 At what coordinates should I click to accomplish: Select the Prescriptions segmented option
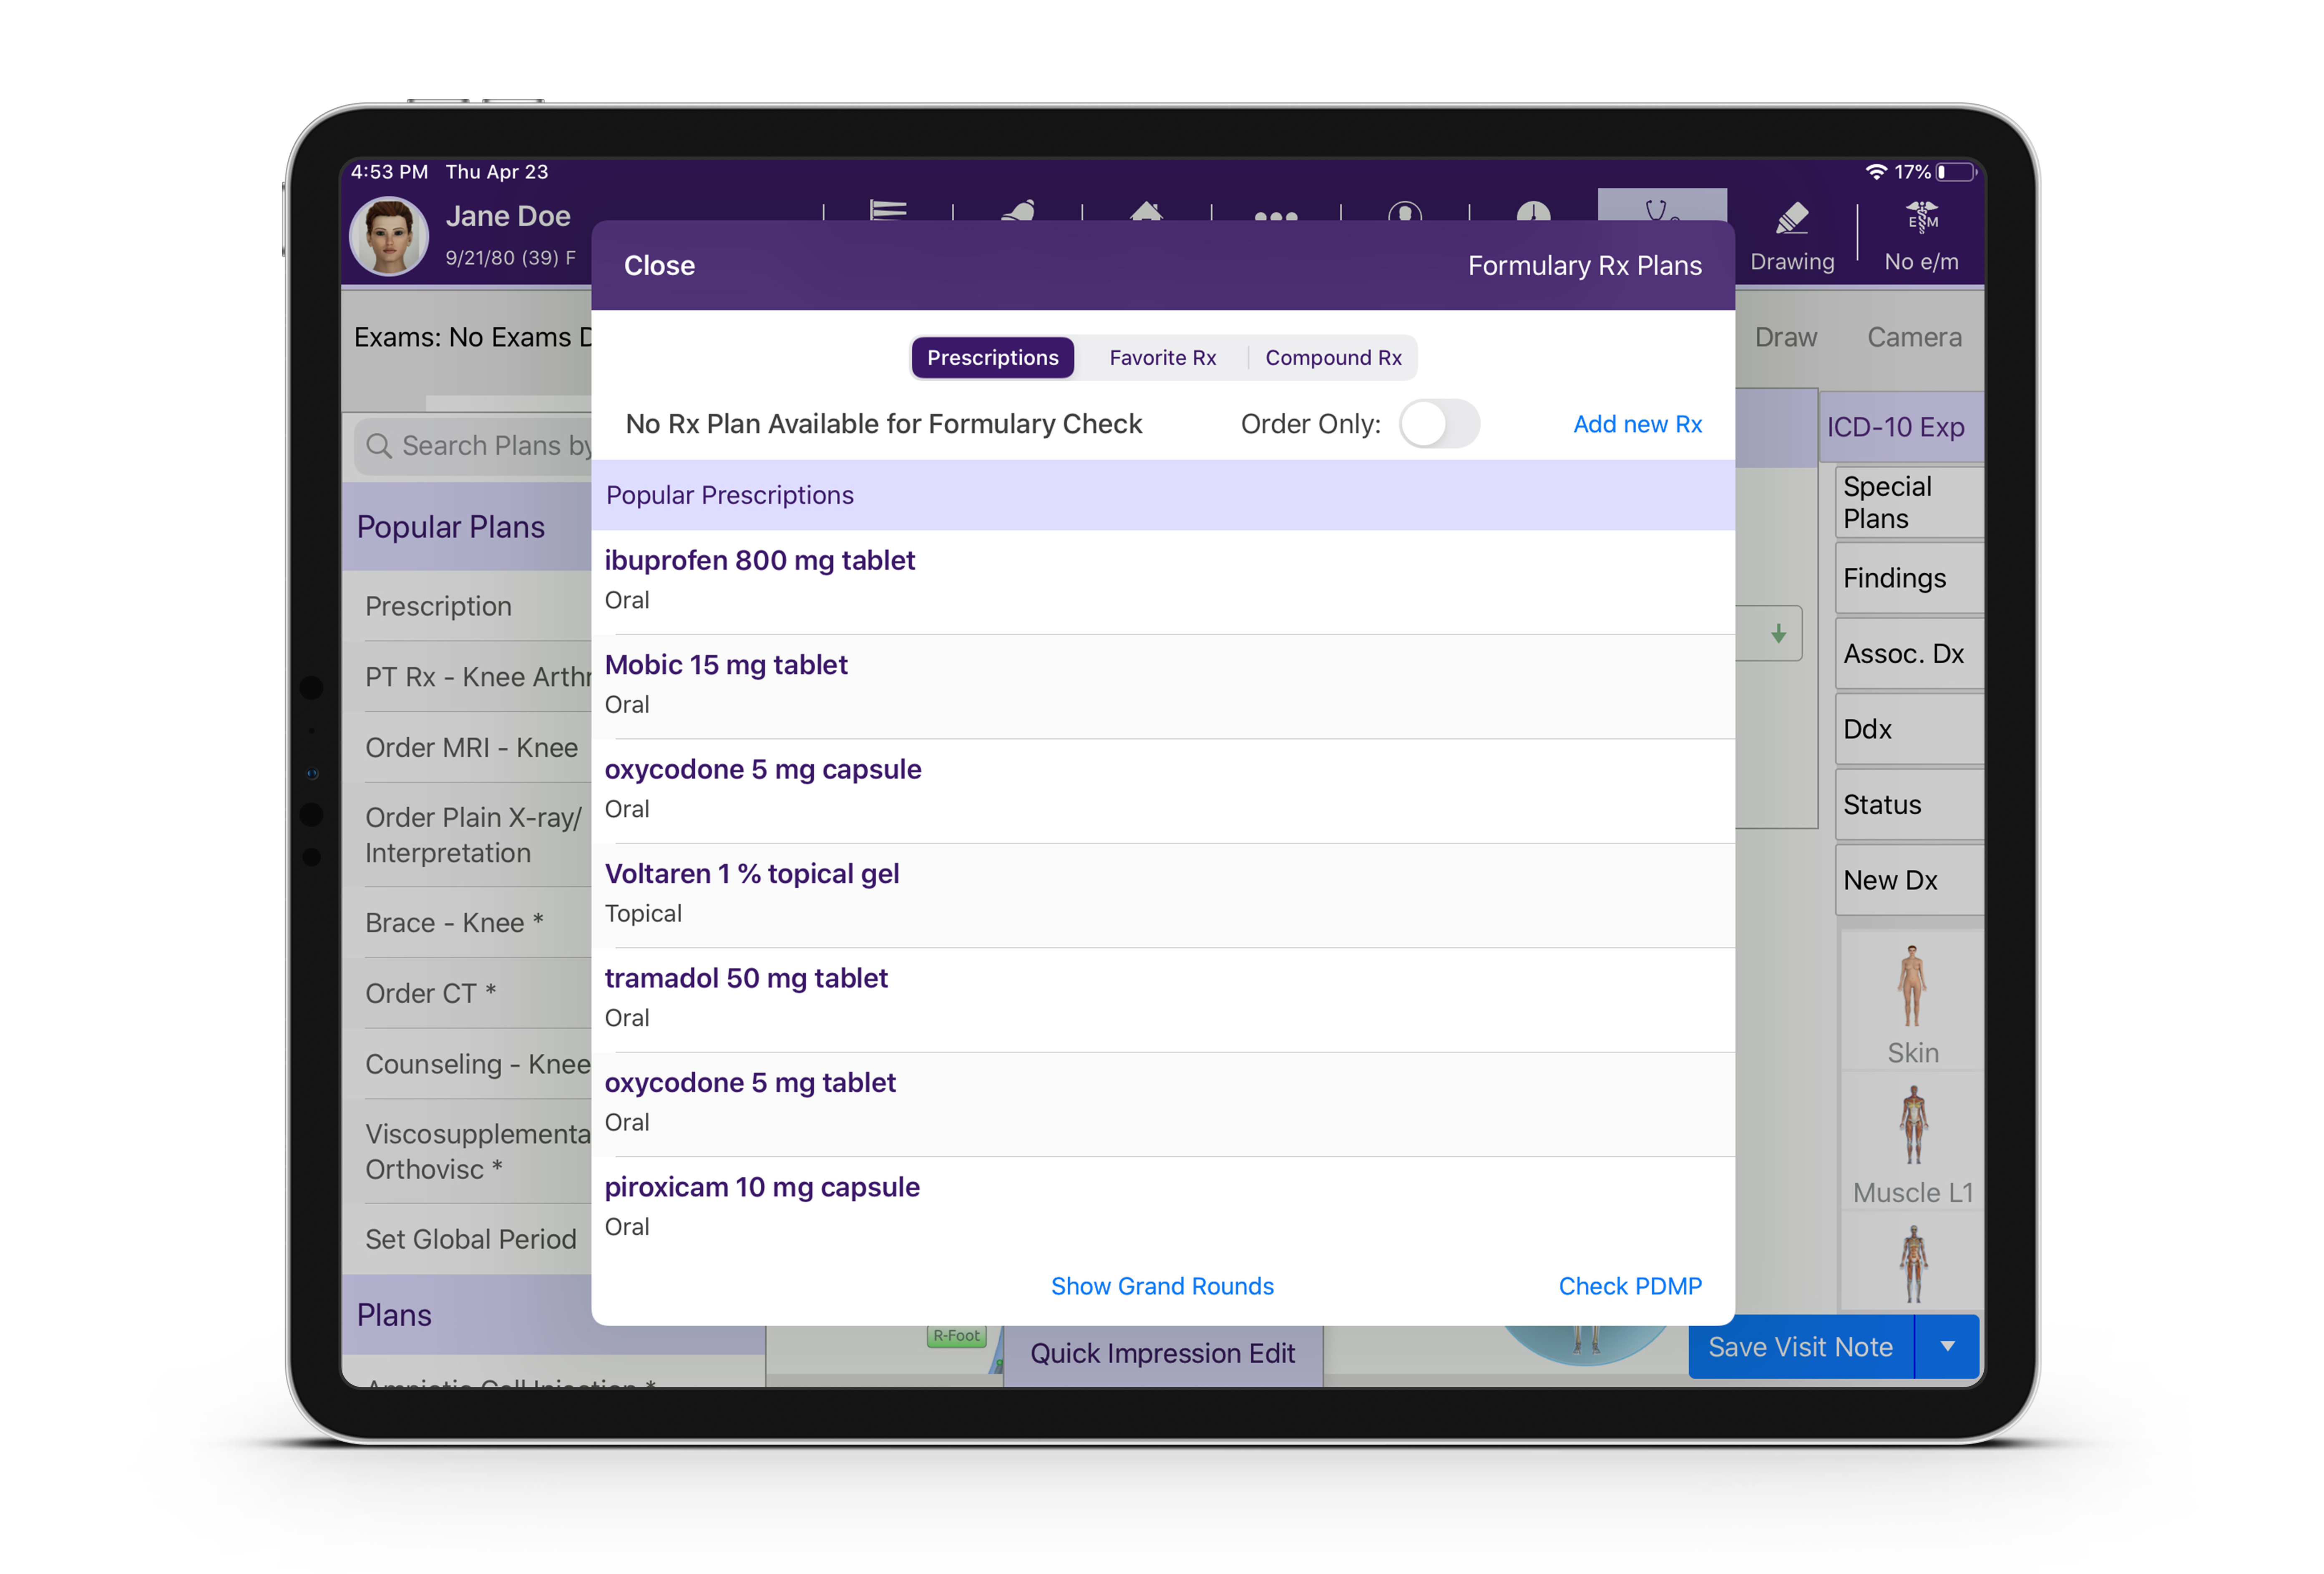[992, 357]
